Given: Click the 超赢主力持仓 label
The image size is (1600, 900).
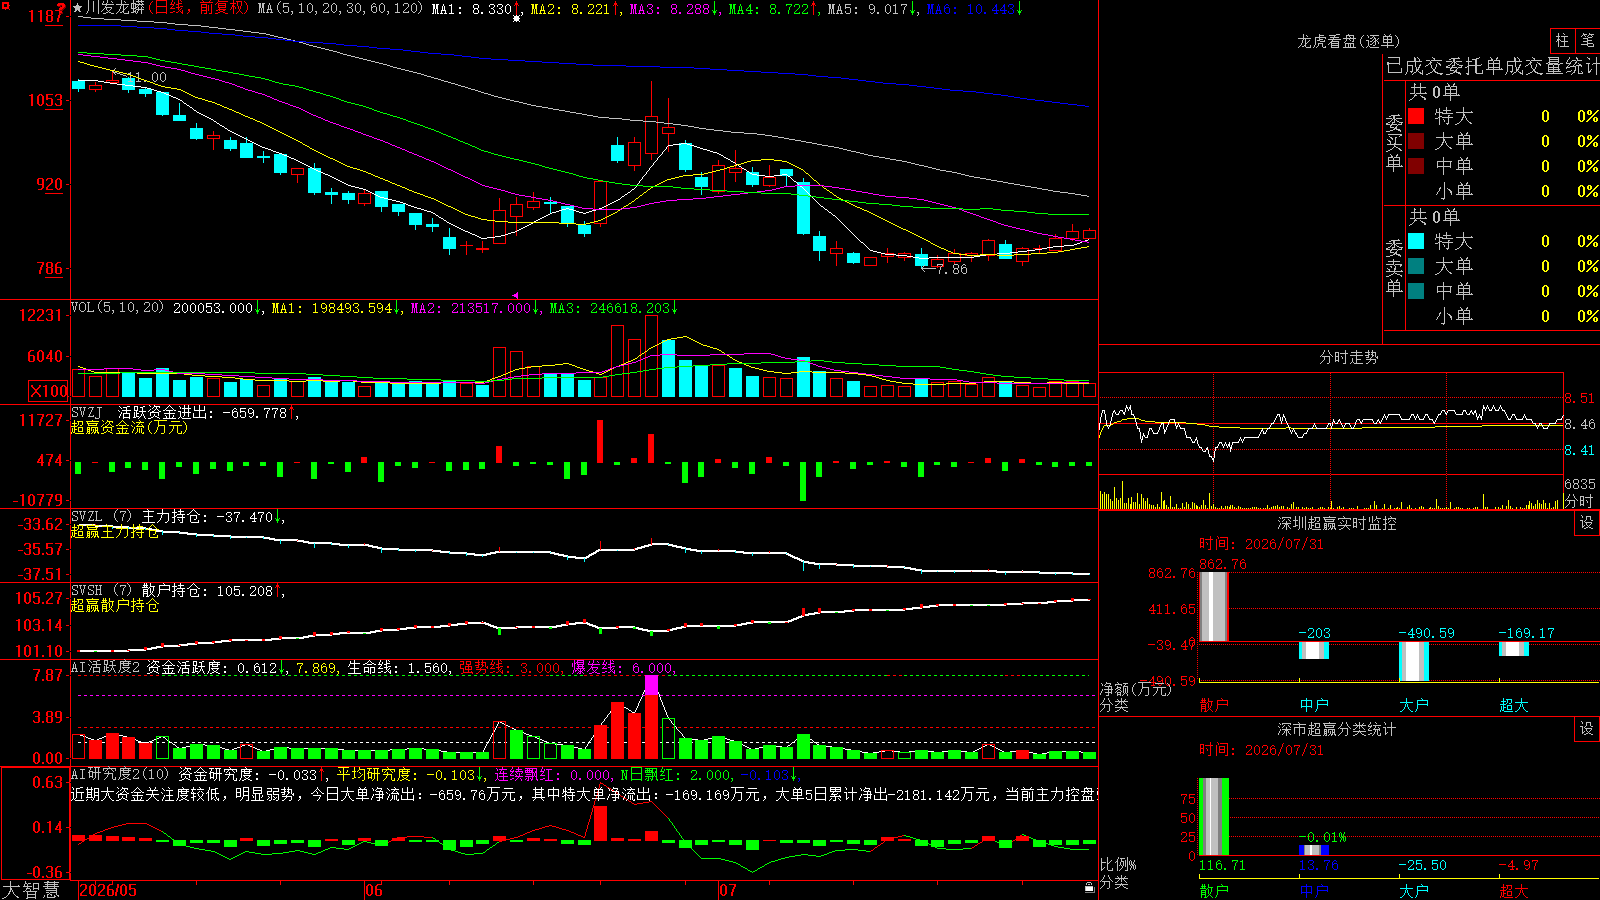Looking at the screenshot, I should pyautogui.click(x=115, y=532).
